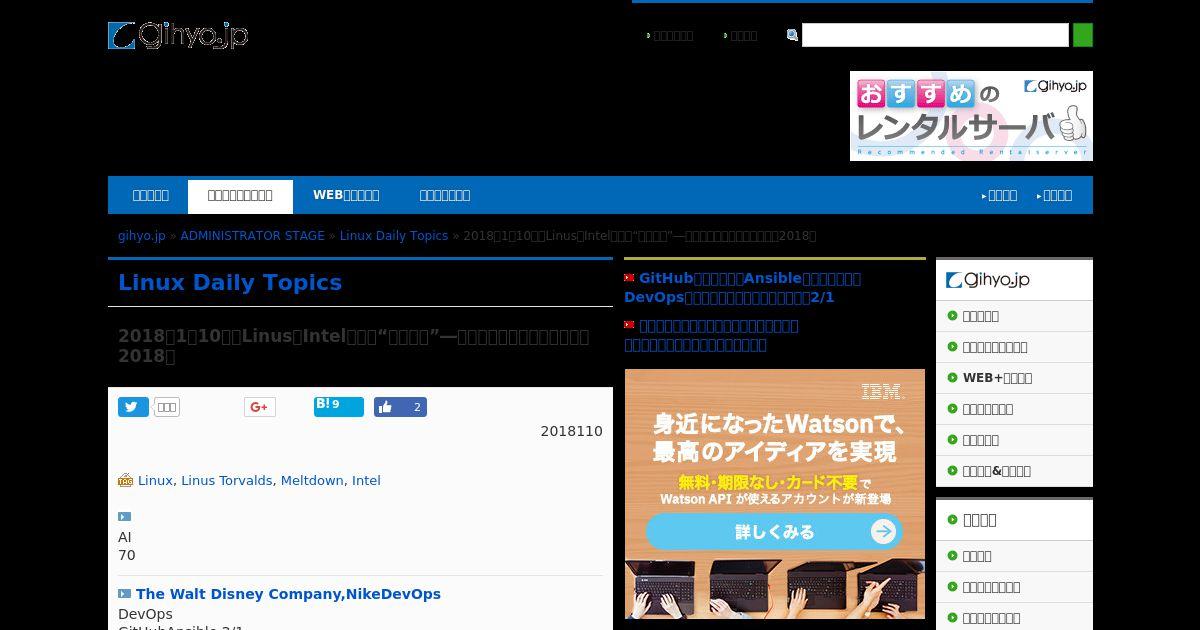Open second item under second sidebar heading
The height and width of the screenshot is (630, 1200).
pyautogui.click(x=1014, y=587)
